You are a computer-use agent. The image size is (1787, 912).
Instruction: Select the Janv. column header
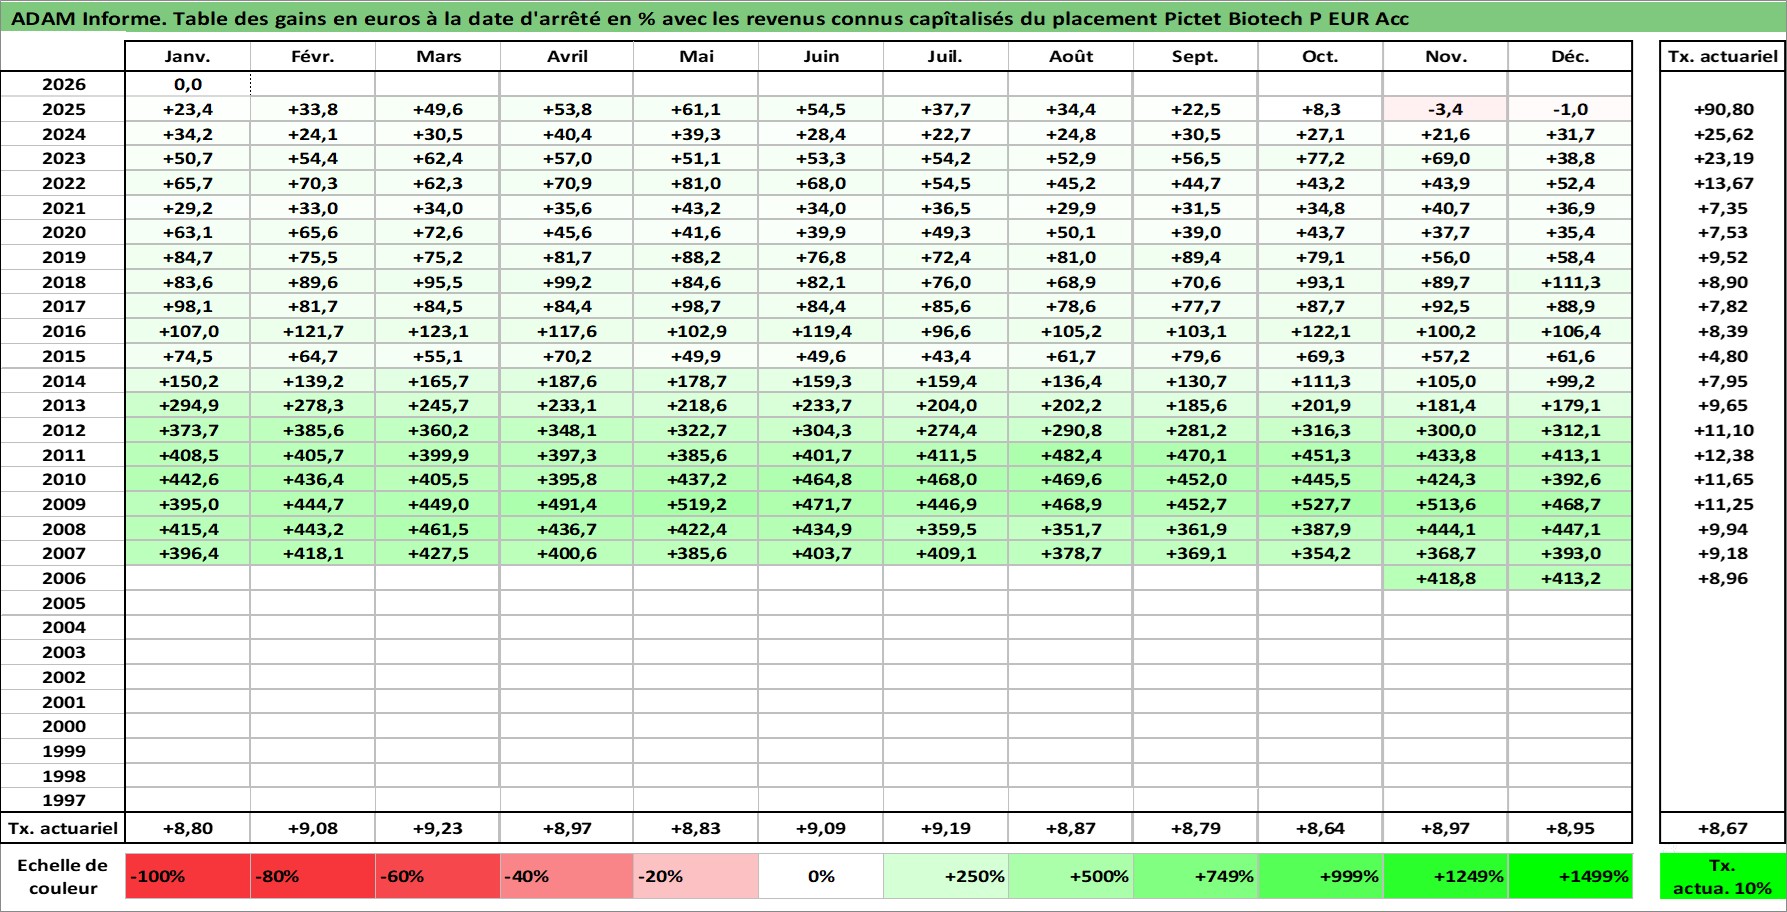(x=188, y=56)
